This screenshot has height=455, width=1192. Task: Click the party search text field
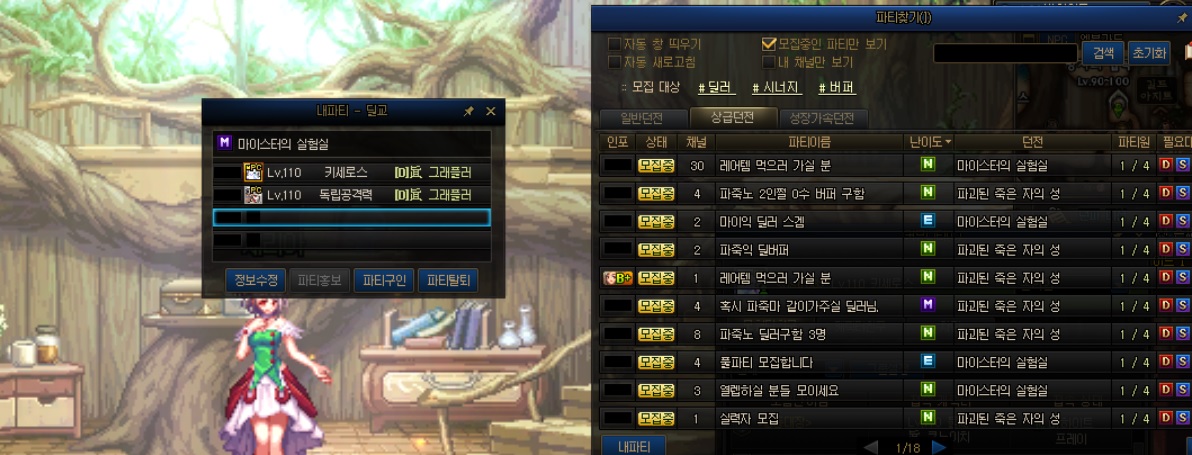point(1005,53)
